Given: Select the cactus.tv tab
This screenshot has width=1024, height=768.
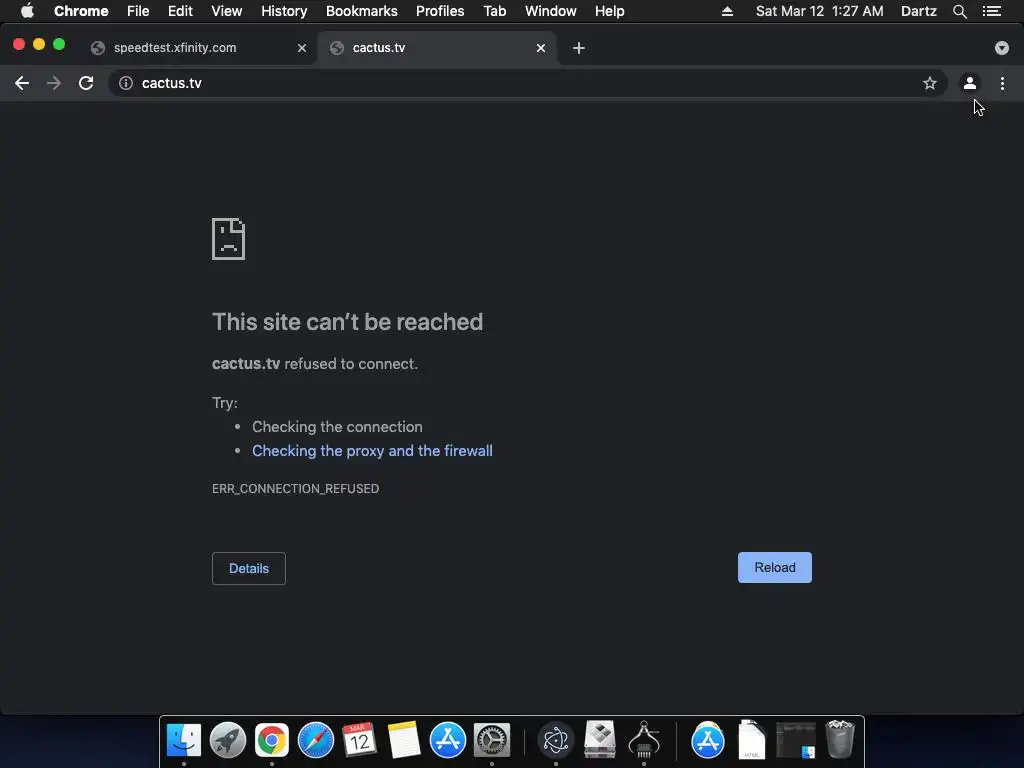Looking at the screenshot, I should (x=438, y=48).
